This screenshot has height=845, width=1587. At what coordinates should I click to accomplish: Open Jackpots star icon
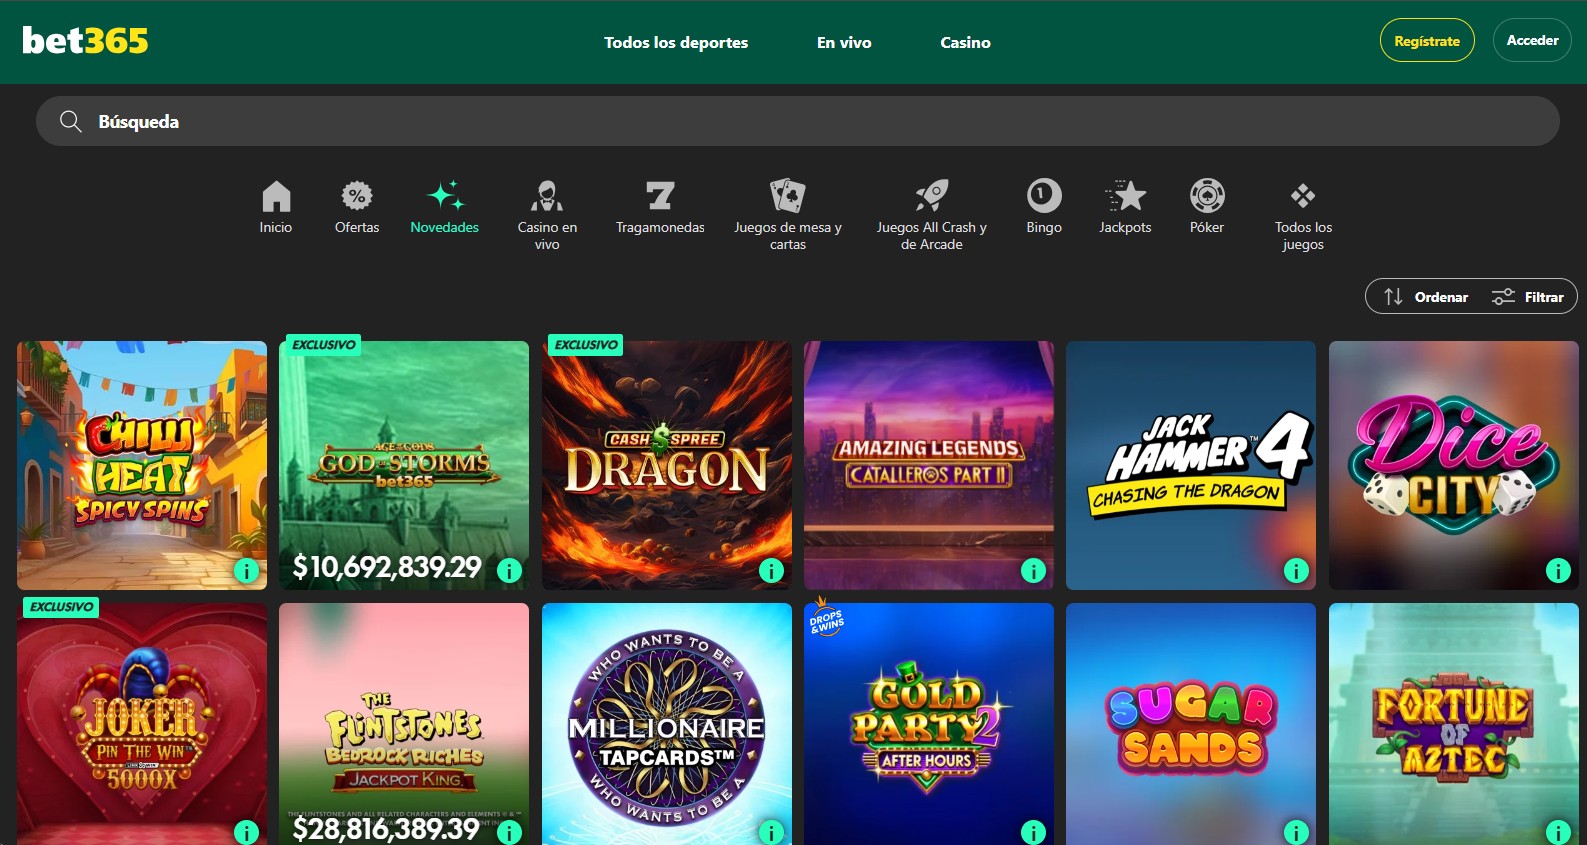tap(1126, 196)
